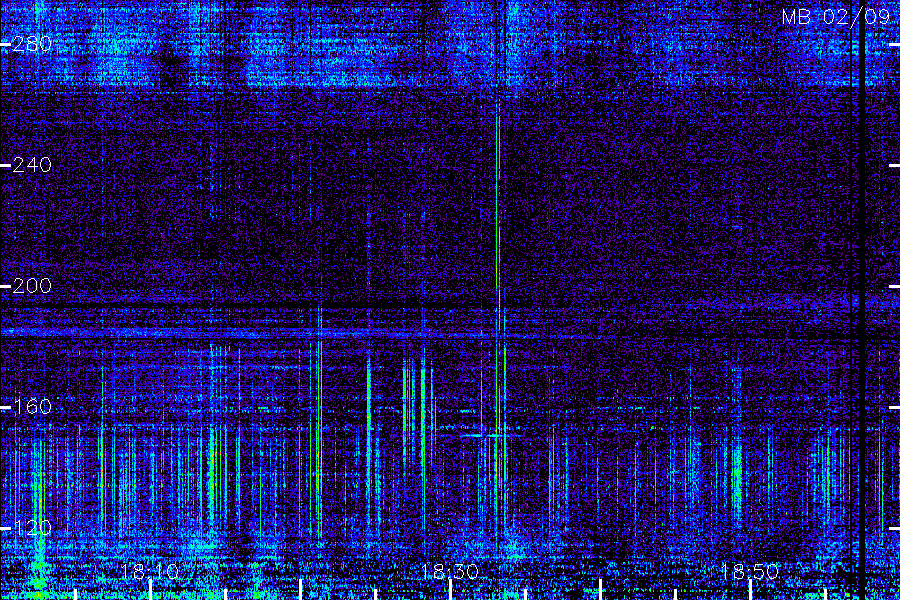Screen dimensions: 900x600
Task: Click the 240 frequency axis label
Action: [32, 165]
